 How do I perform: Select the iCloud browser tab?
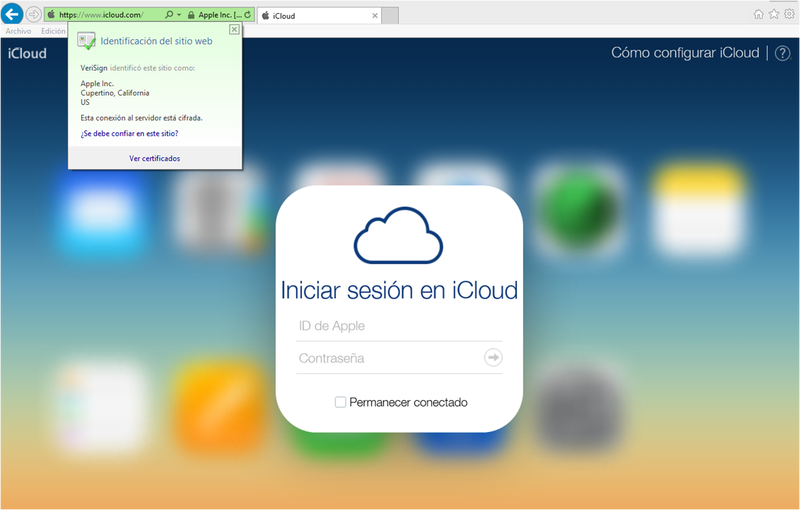[x=320, y=16]
